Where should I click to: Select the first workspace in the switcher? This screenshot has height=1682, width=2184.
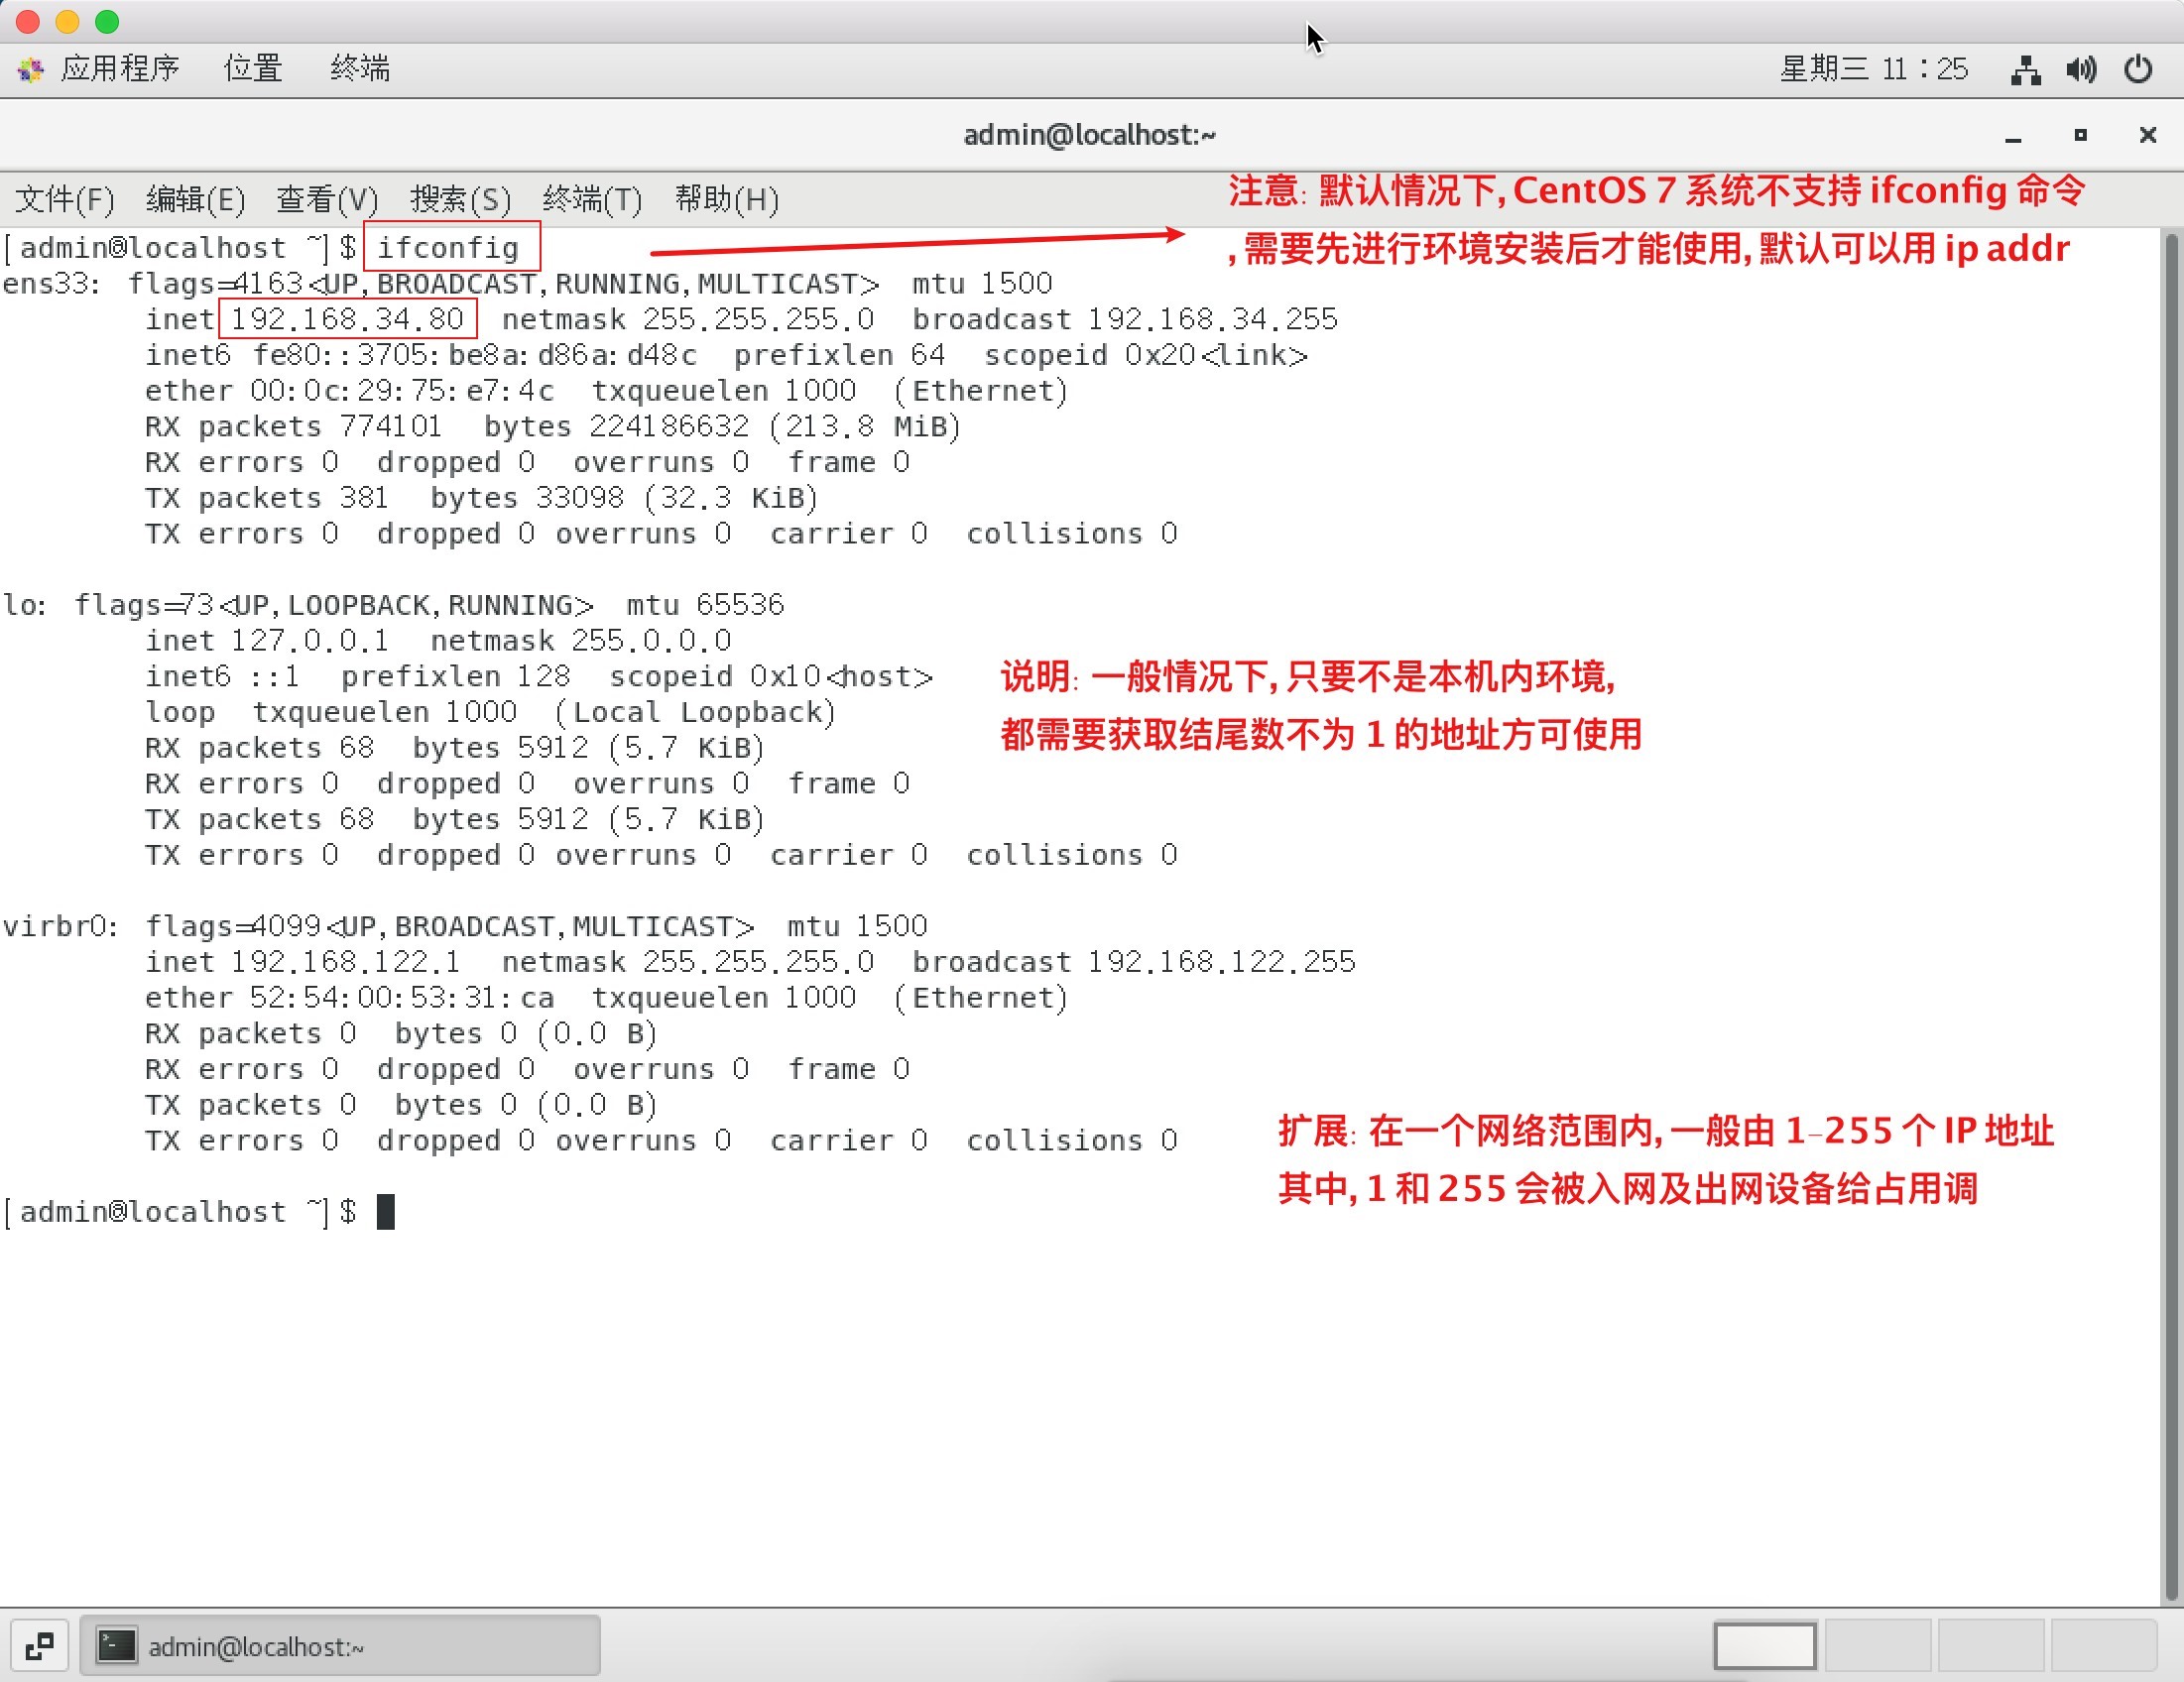click(x=1764, y=1646)
